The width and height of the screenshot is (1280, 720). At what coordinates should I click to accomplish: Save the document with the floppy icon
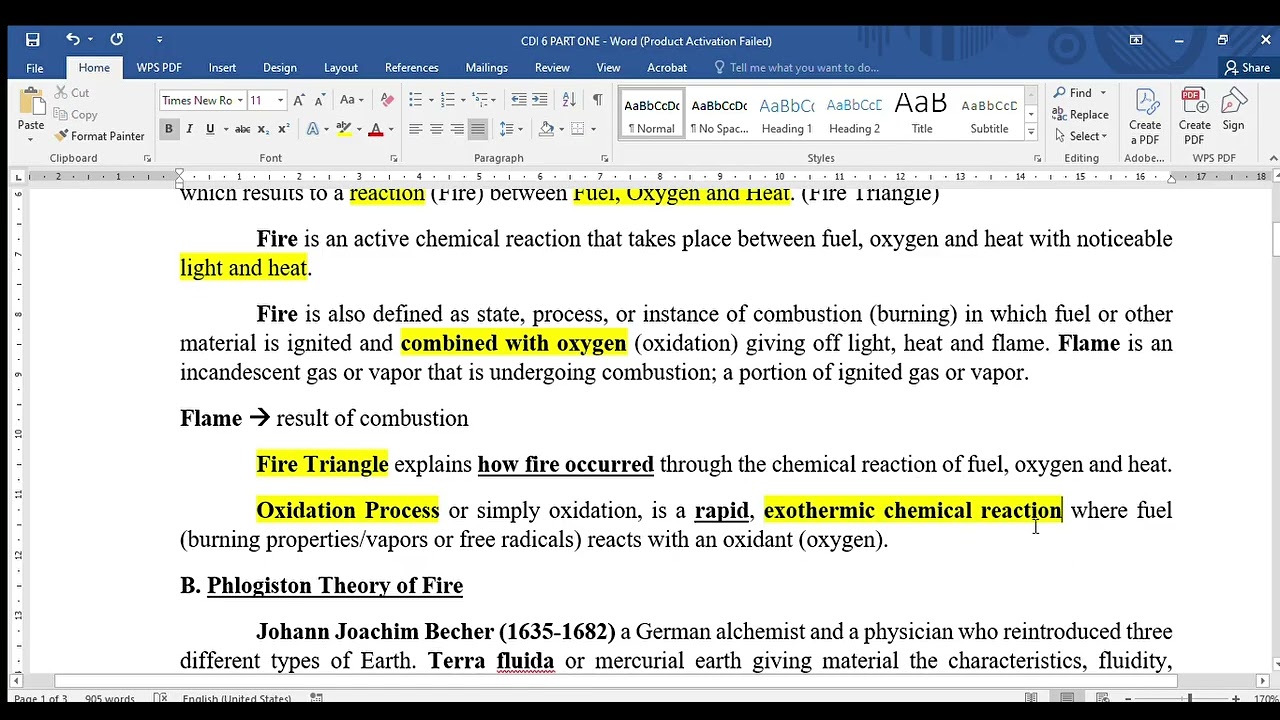coord(32,40)
